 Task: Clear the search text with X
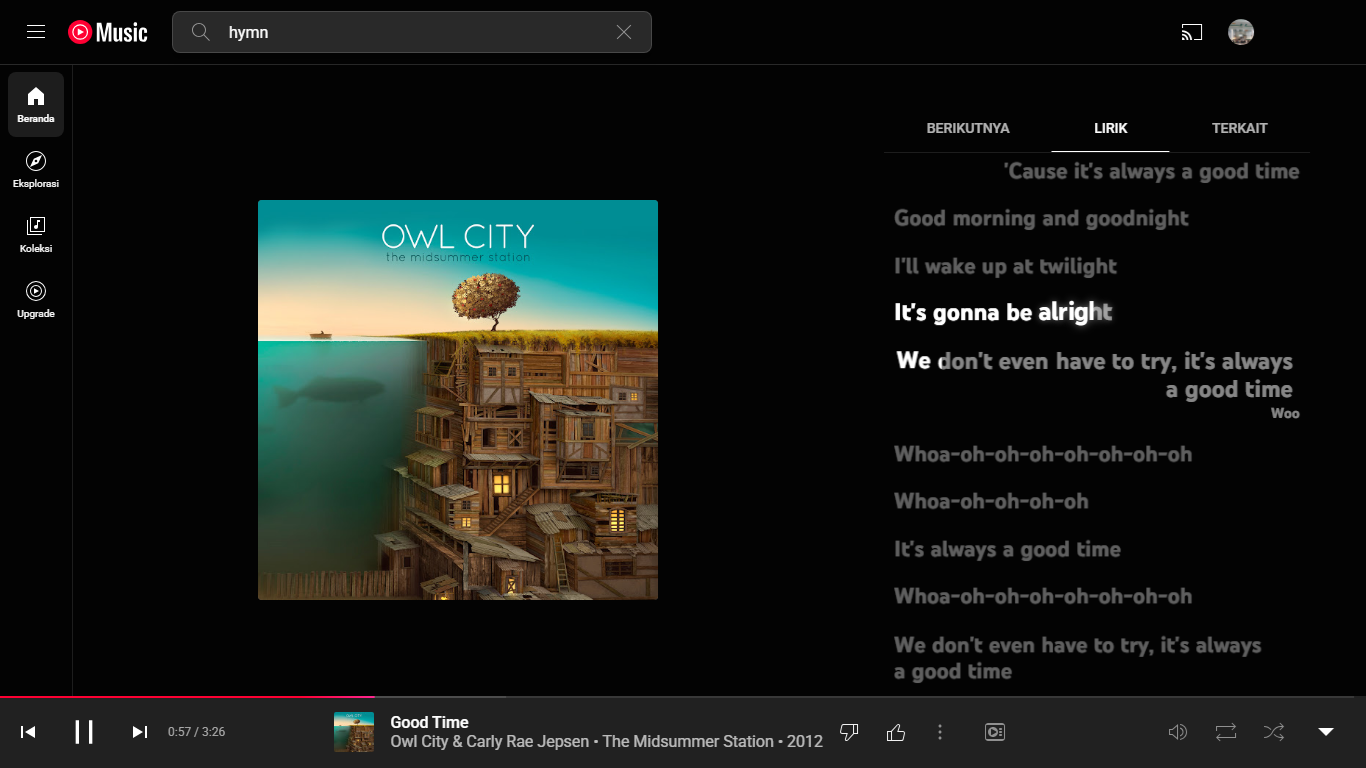click(624, 32)
